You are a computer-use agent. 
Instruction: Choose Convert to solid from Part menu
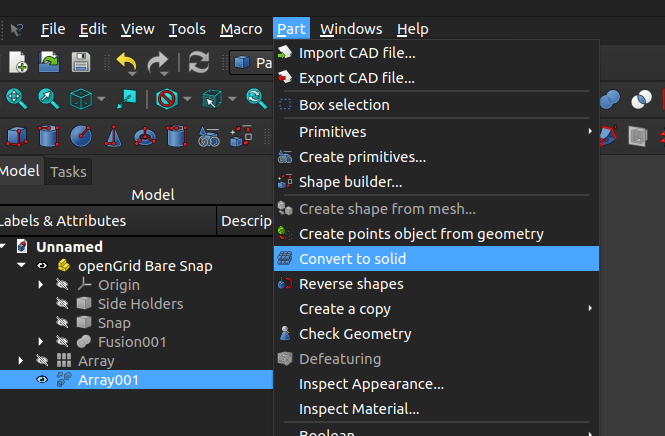pyautogui.click(x=352, y=259)
